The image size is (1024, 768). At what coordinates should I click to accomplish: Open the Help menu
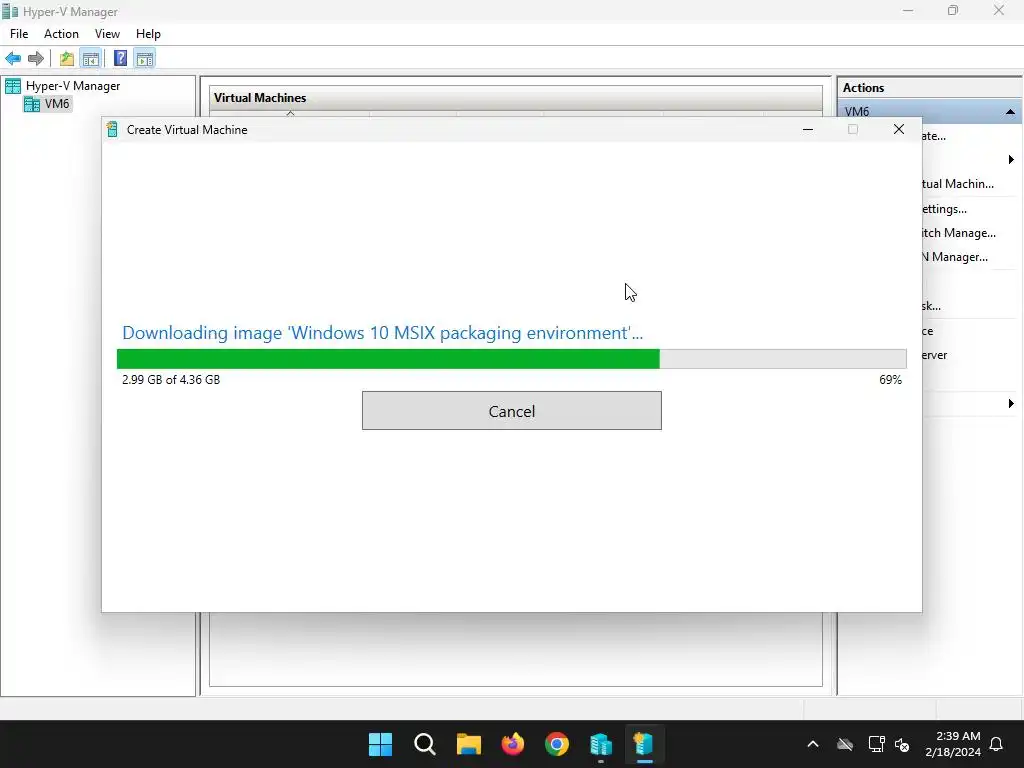pos(148,34)
